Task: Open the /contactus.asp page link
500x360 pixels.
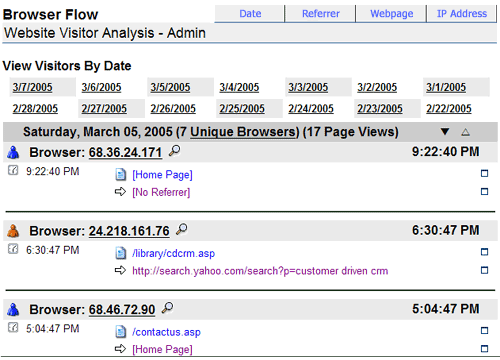Action: coord(166,332)
